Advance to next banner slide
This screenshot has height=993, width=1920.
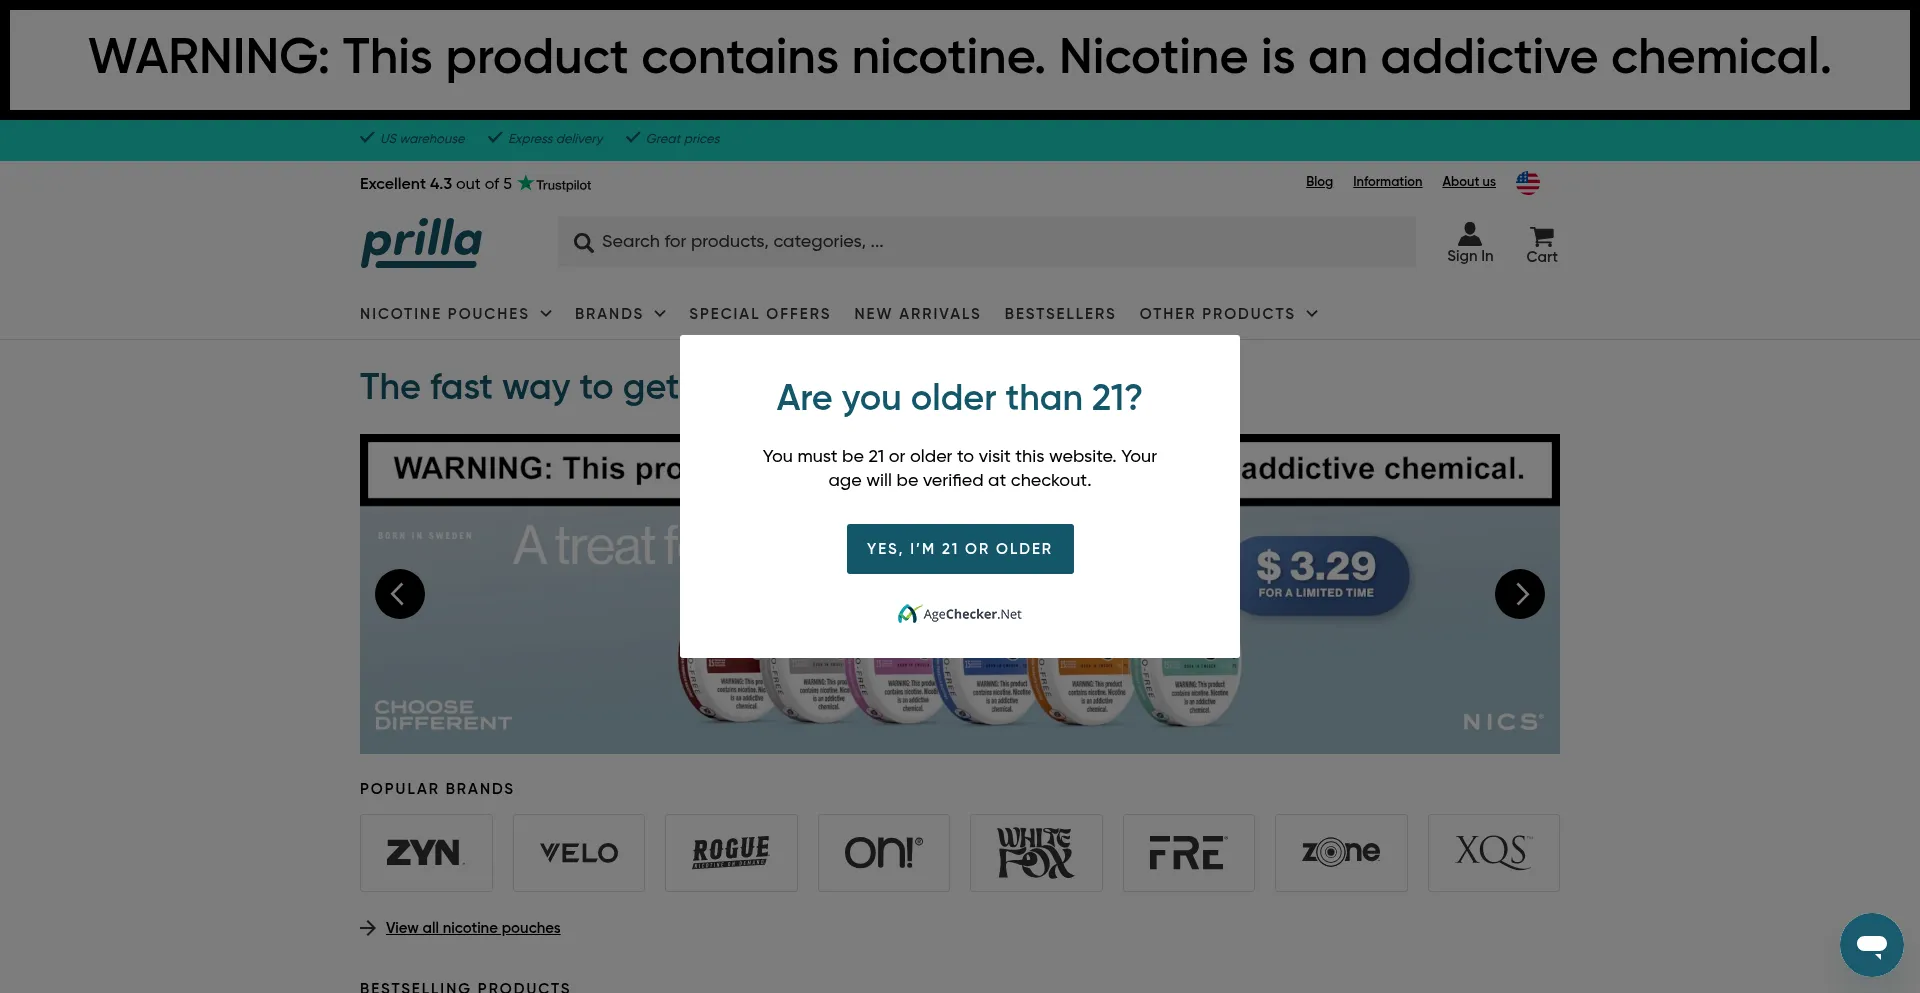click(x=1519, y=594)
